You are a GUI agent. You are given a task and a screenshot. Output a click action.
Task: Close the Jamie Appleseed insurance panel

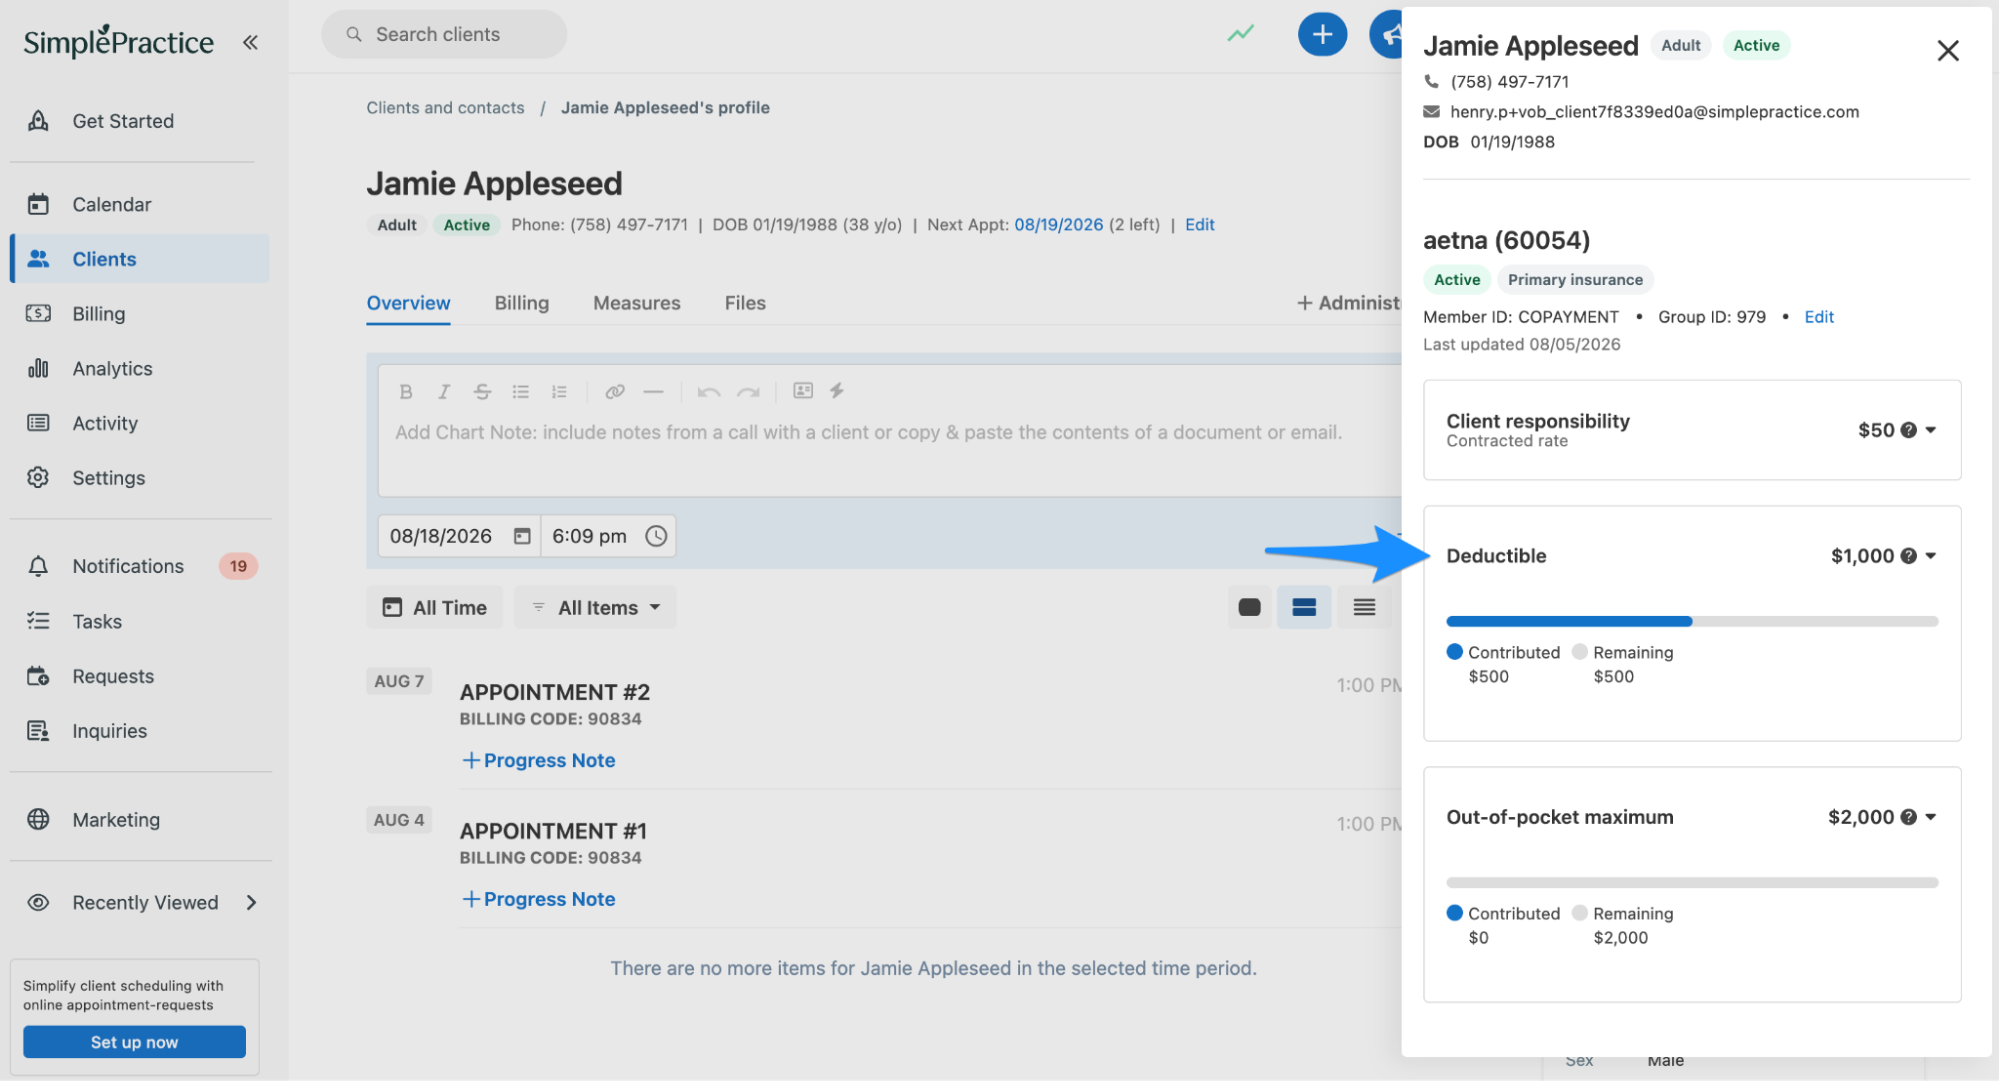(1947, 50)
